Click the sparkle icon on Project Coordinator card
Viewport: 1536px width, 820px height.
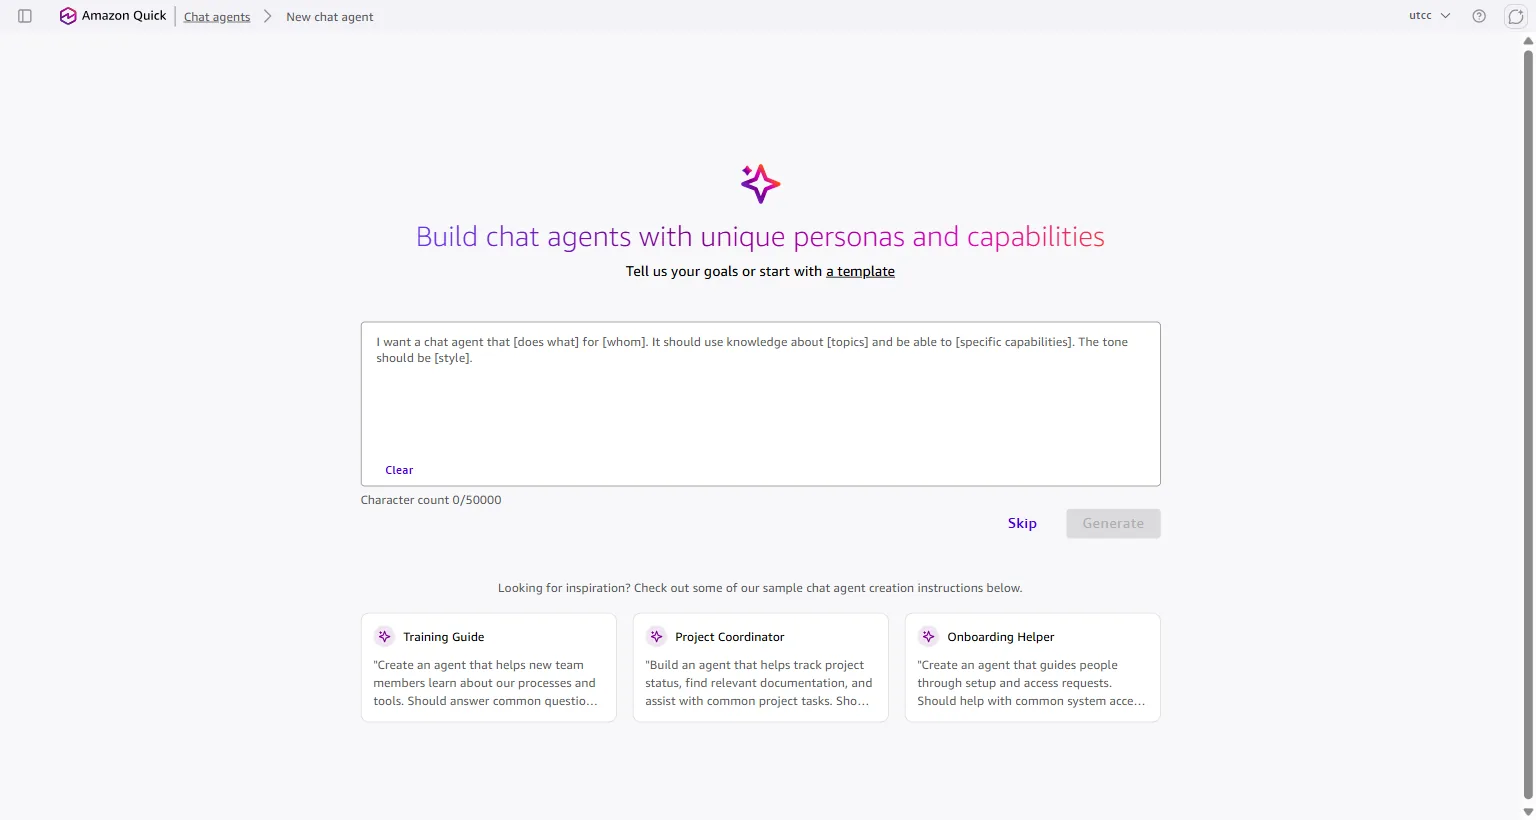click(656, 637)
